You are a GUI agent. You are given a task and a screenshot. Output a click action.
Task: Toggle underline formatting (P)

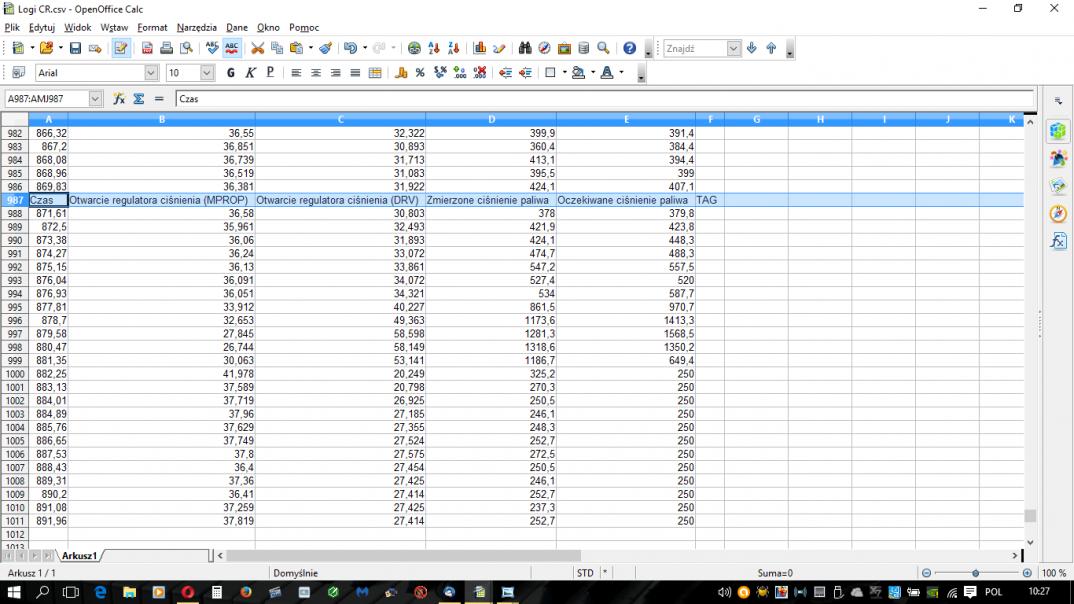[x=270, y=73]
